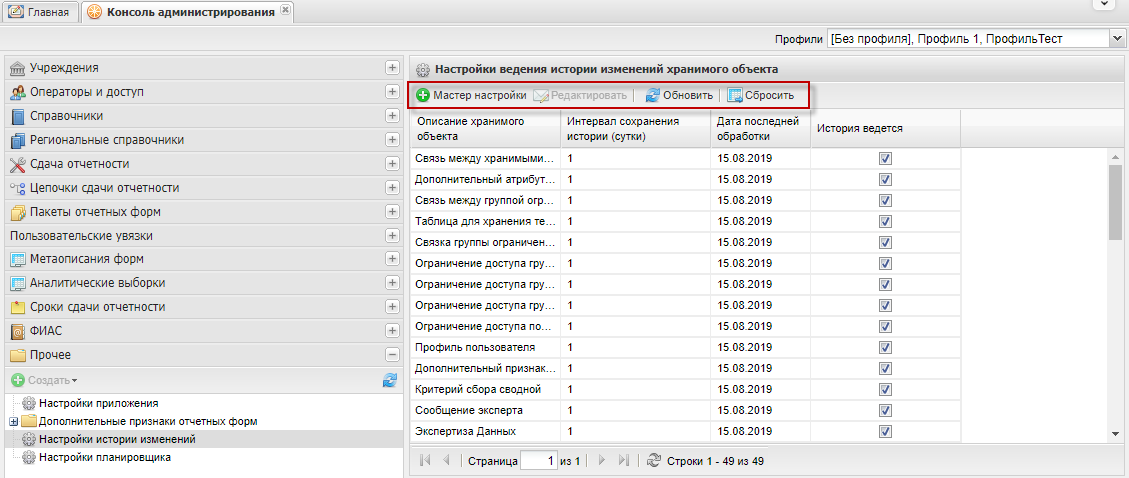Screen dimensions: 1129x478
Task: Click the green plus Мастер настройки icon
Action: (x=423, y=95)
